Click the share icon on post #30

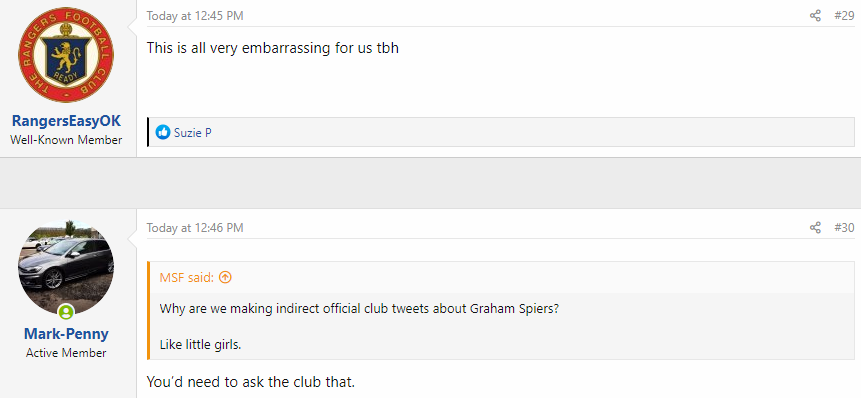coord(815,227)
